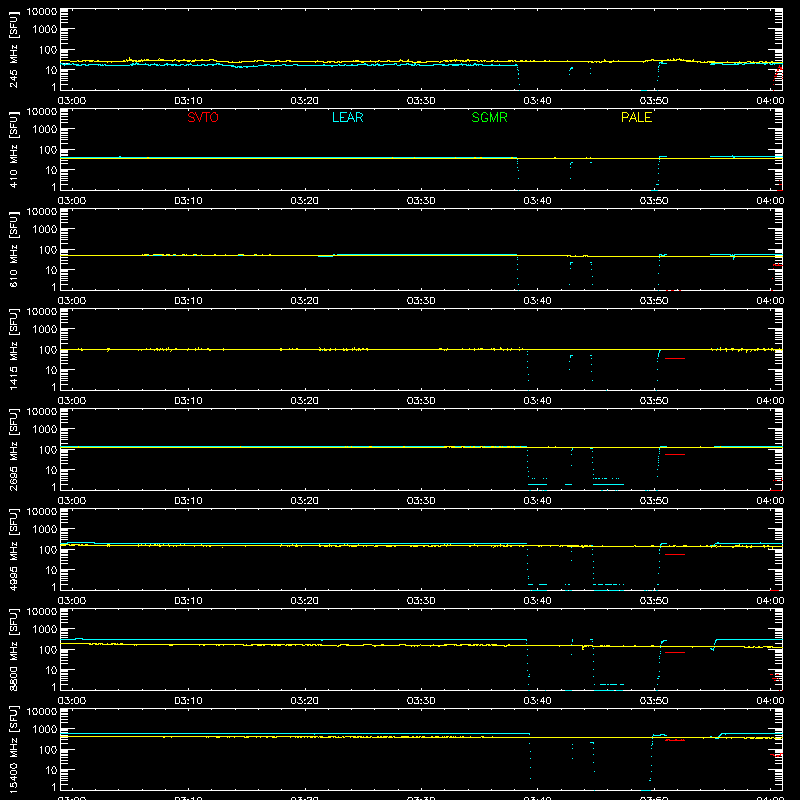Click 03:10 time label under 2695 MHz plot

coord(188,501)
